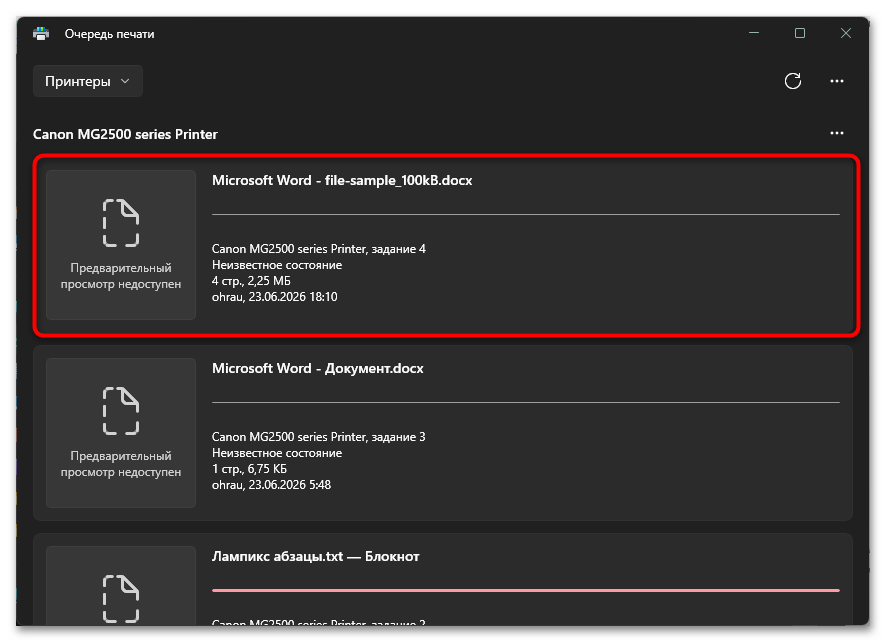Click the 'задание 4' job detail line
This screenshot has width=886, height=642.
(x=319, y=249)
